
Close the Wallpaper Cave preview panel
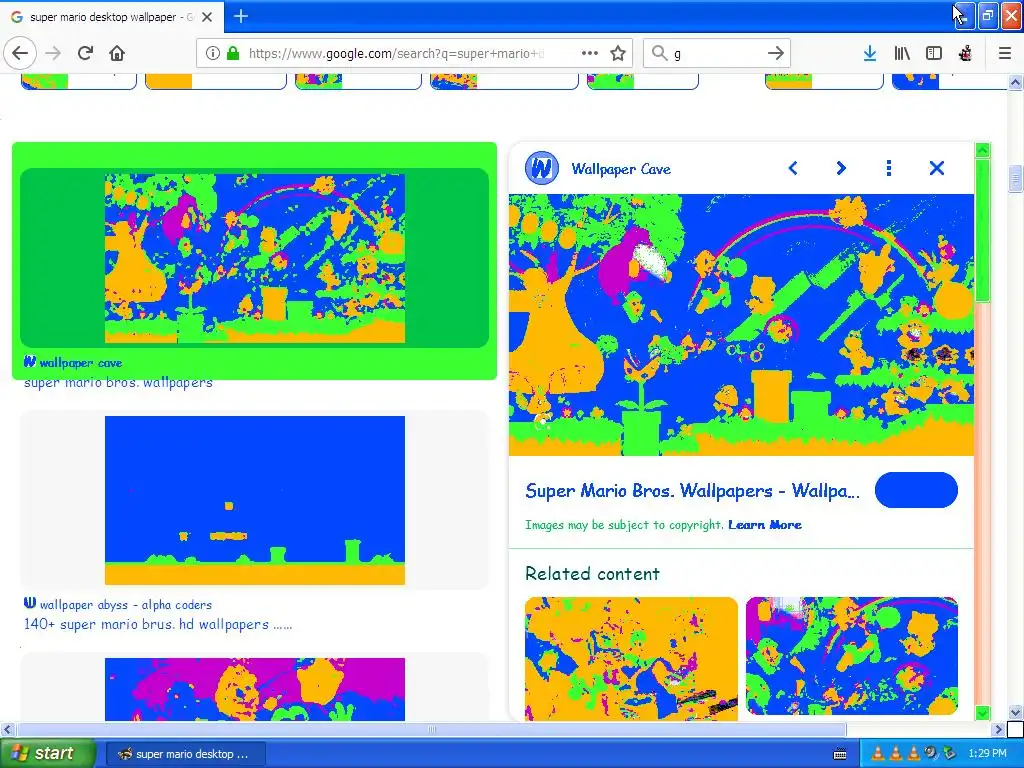936,168
